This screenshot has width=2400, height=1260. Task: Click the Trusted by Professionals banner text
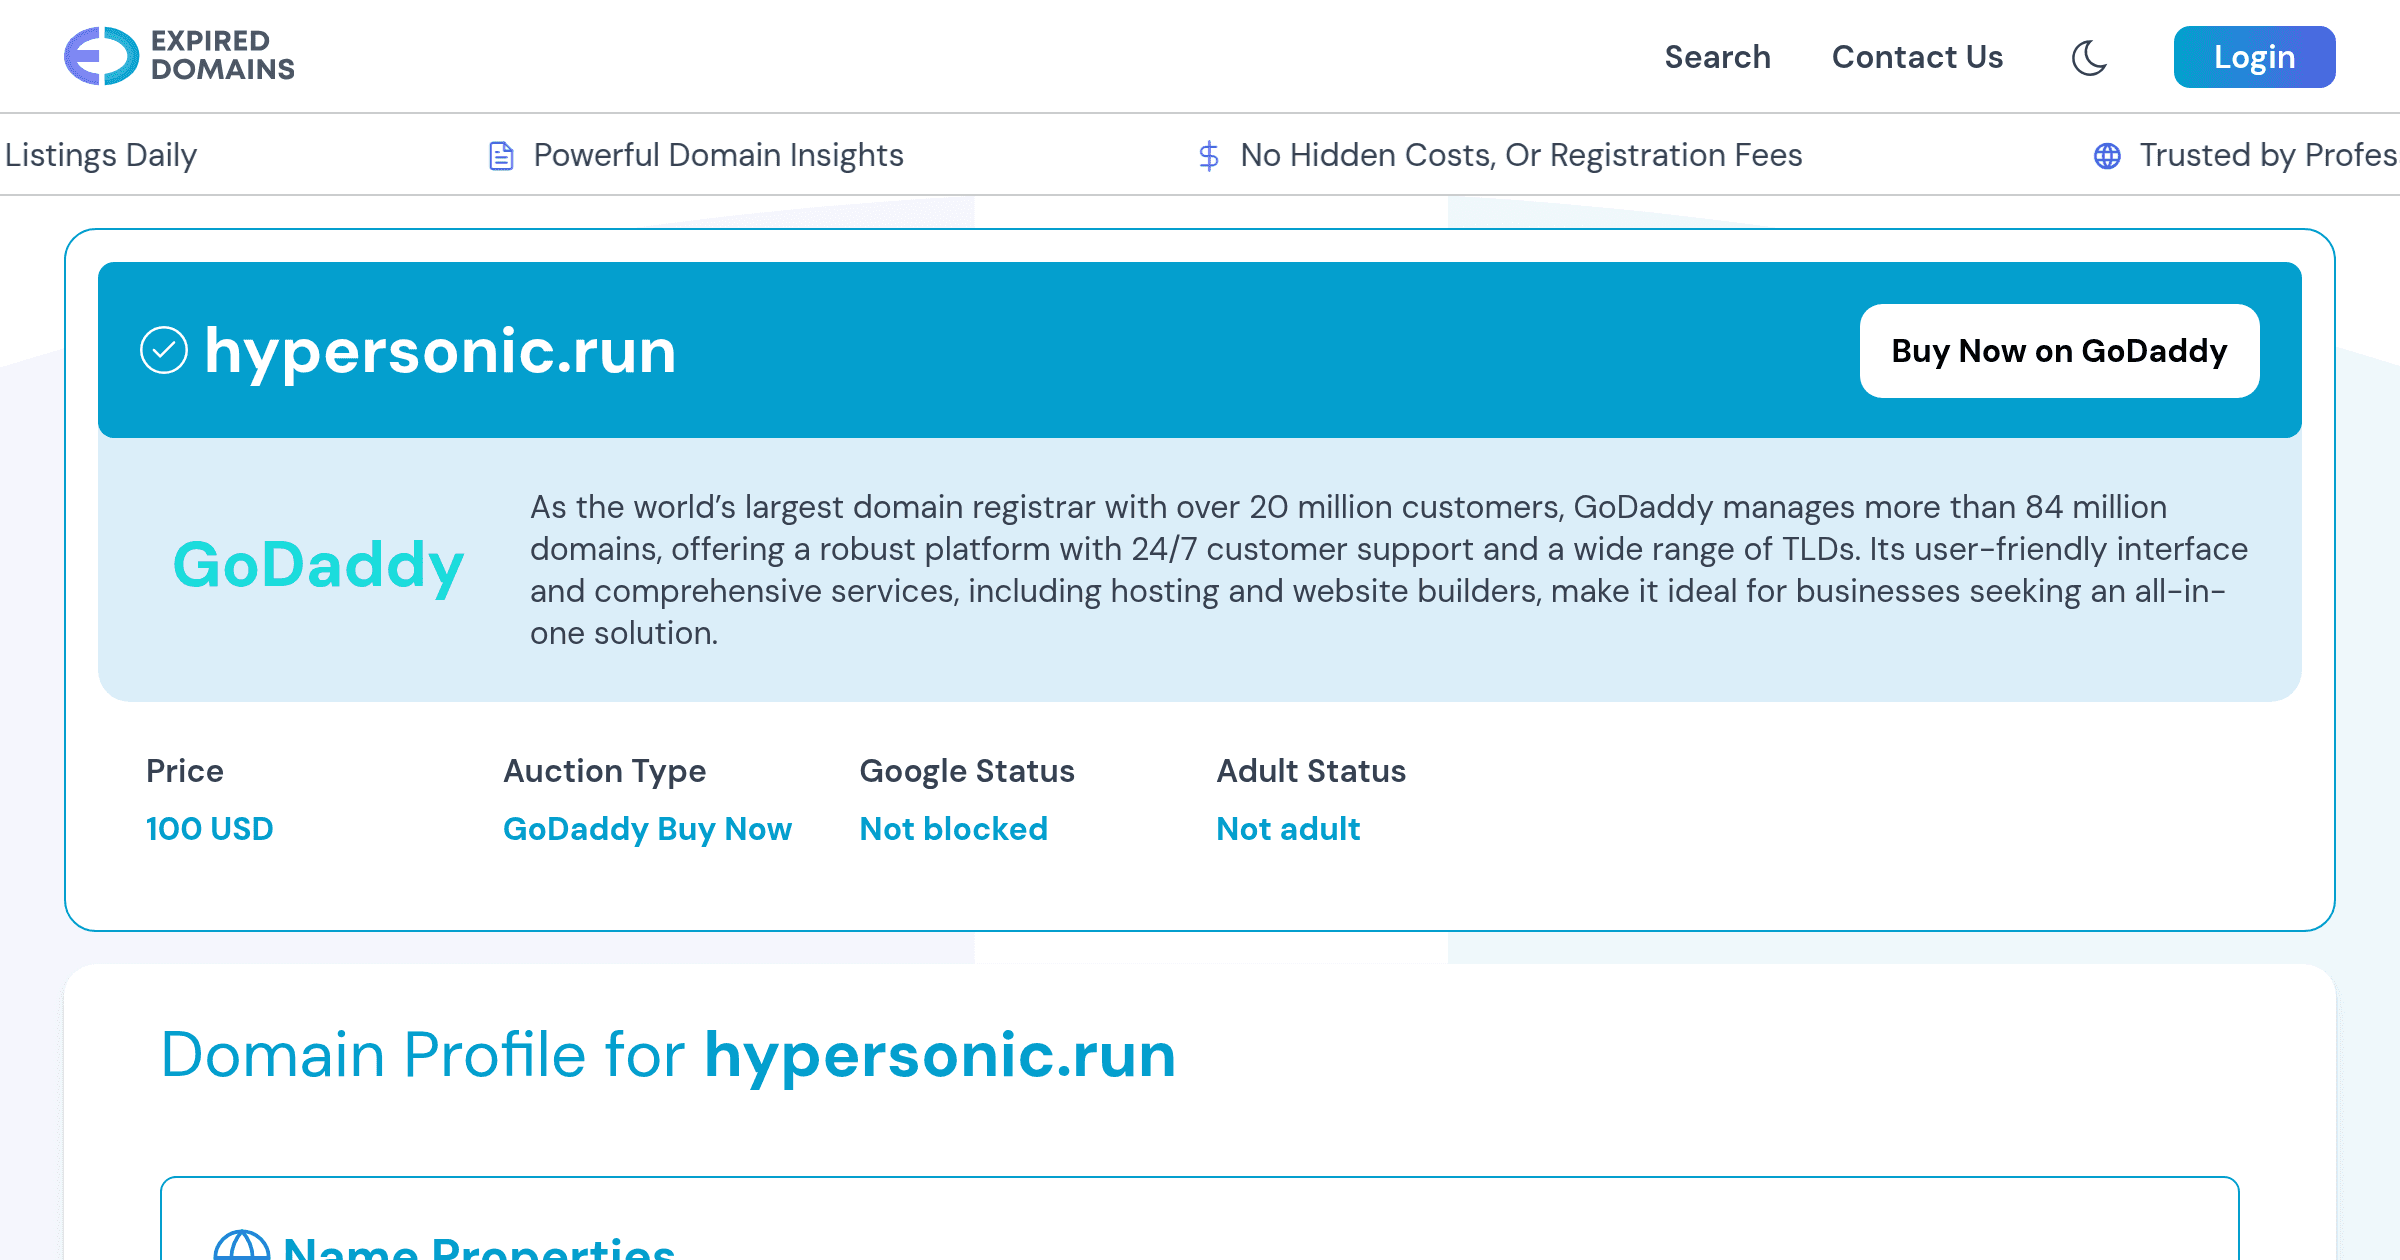point(2268,155)
